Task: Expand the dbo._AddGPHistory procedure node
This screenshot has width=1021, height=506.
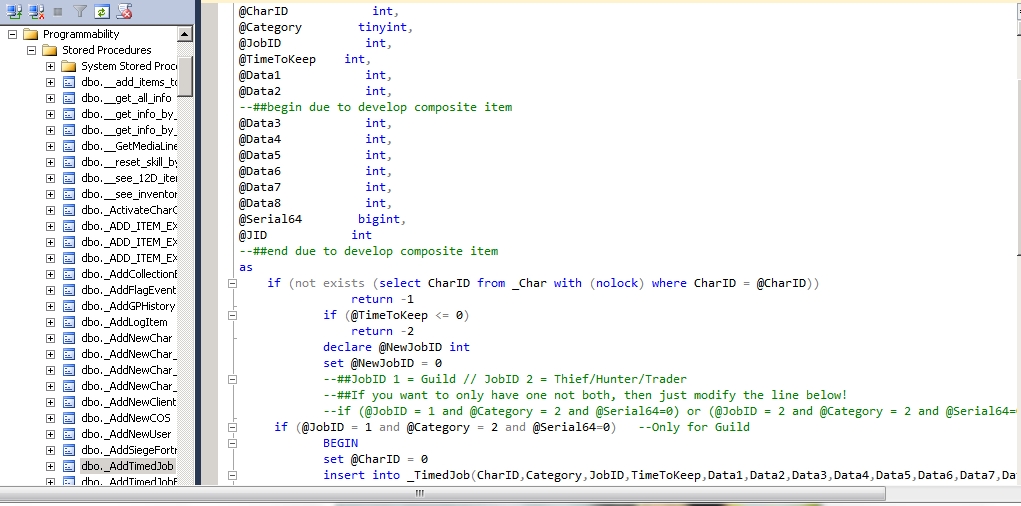Action: point(50,306)
